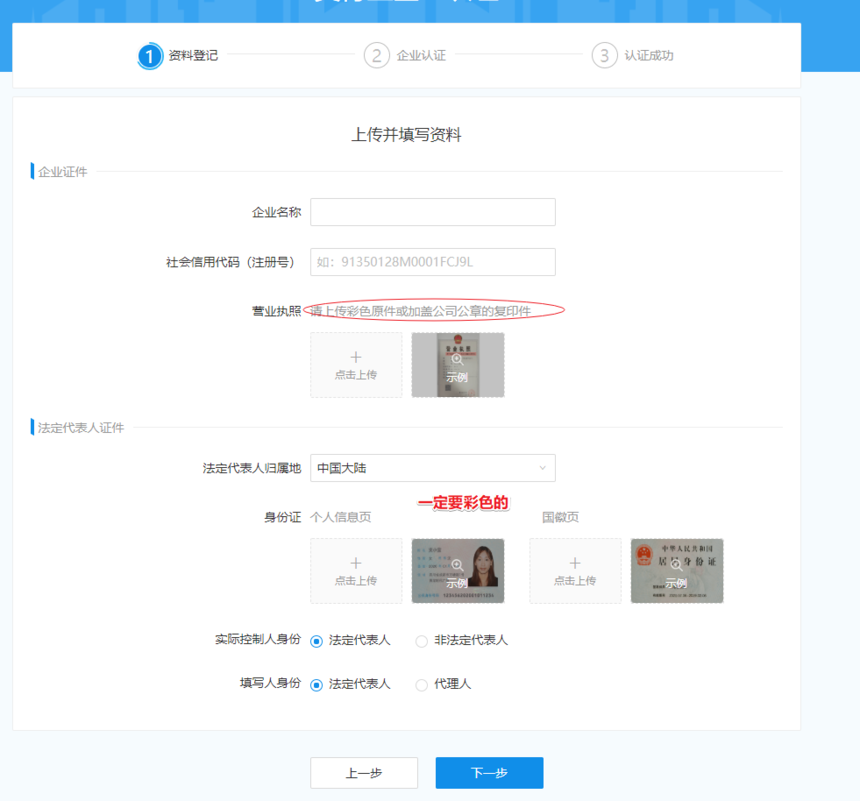Open the 法定代表人归属地 dropdown
The image size is (860, 801).
tap(432, 468)
